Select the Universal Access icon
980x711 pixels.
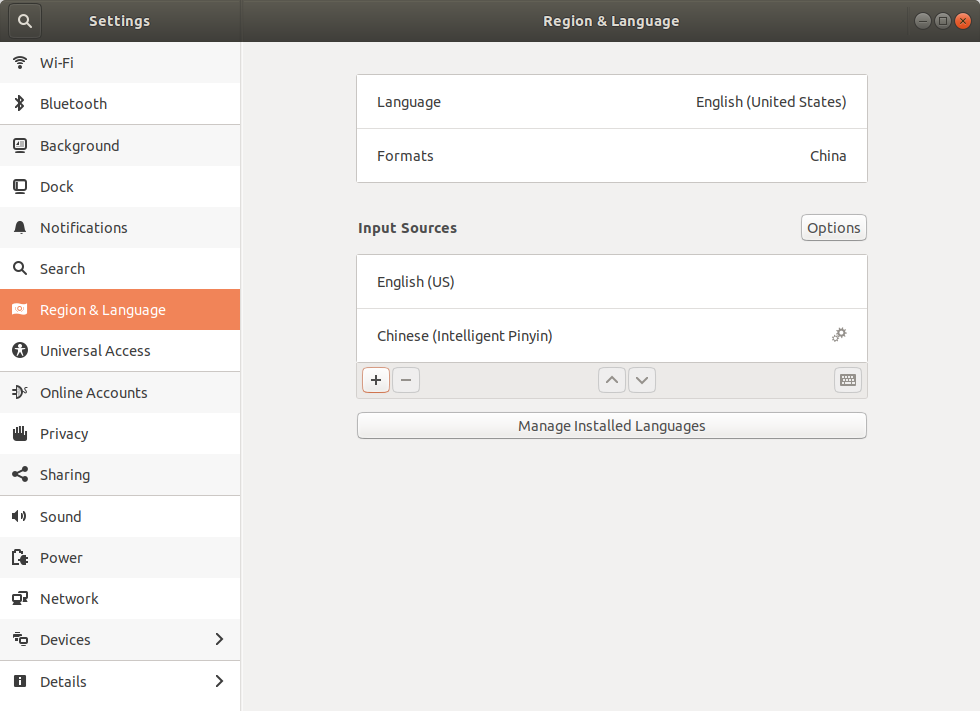pos(19,351)
